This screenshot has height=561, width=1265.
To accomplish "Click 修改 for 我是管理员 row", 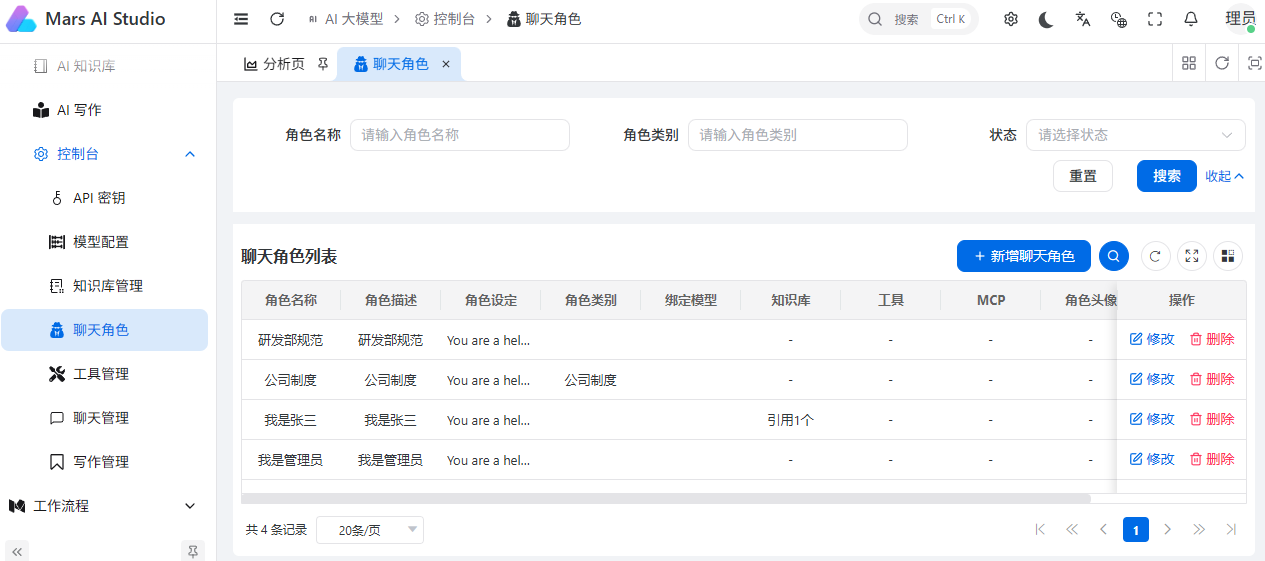I will pos(1152,460).
